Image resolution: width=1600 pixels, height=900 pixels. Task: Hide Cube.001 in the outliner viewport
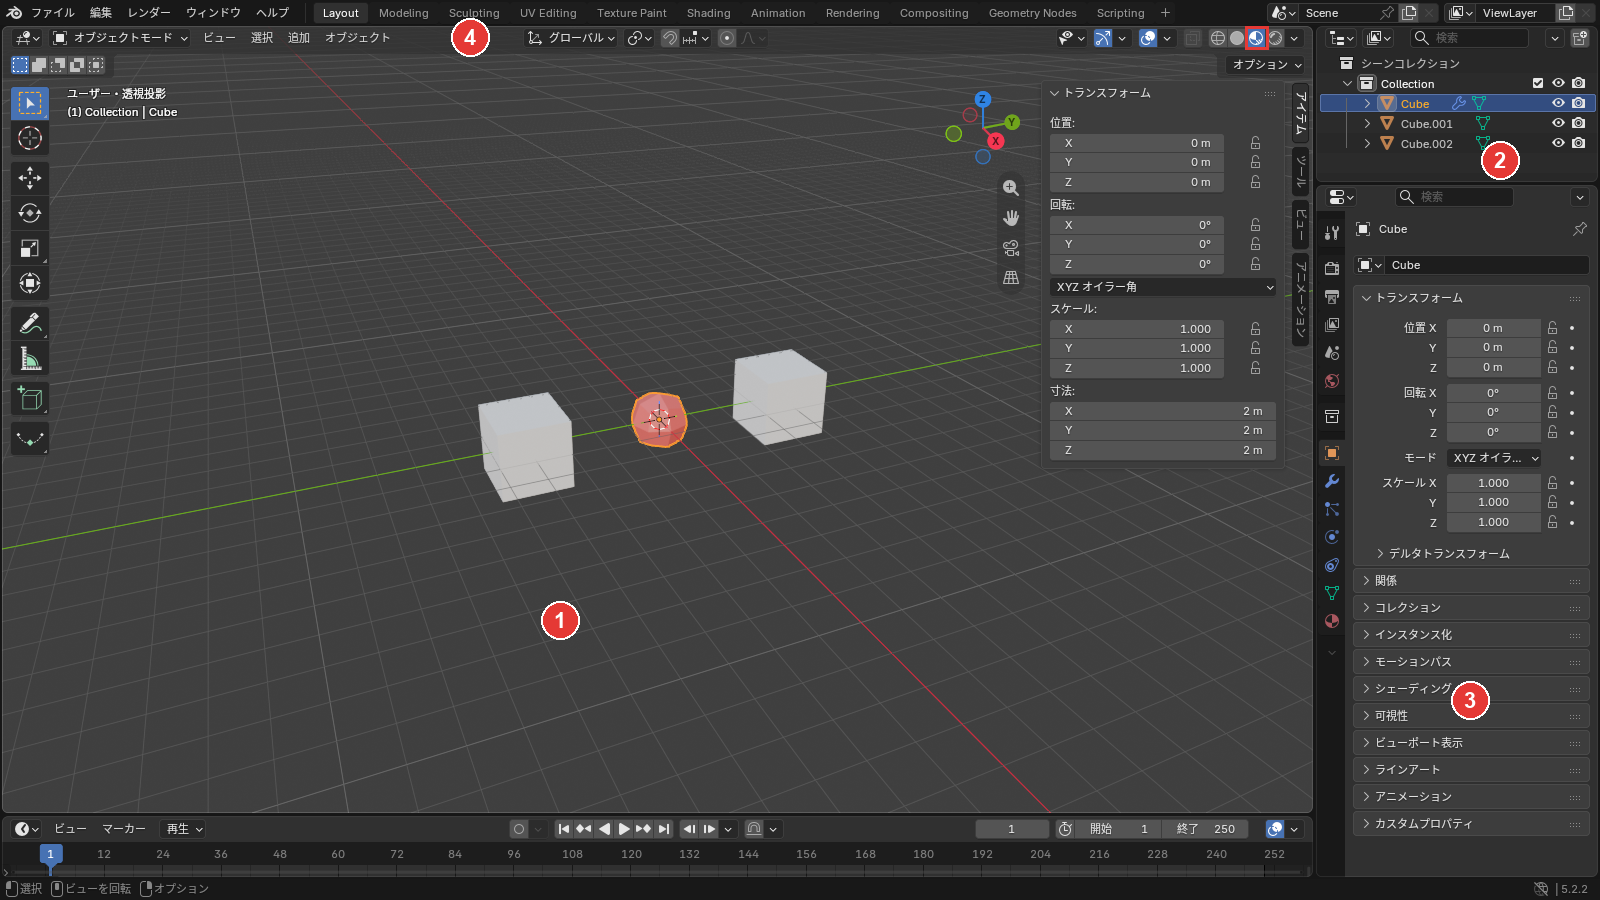(x=1558, y=123)
